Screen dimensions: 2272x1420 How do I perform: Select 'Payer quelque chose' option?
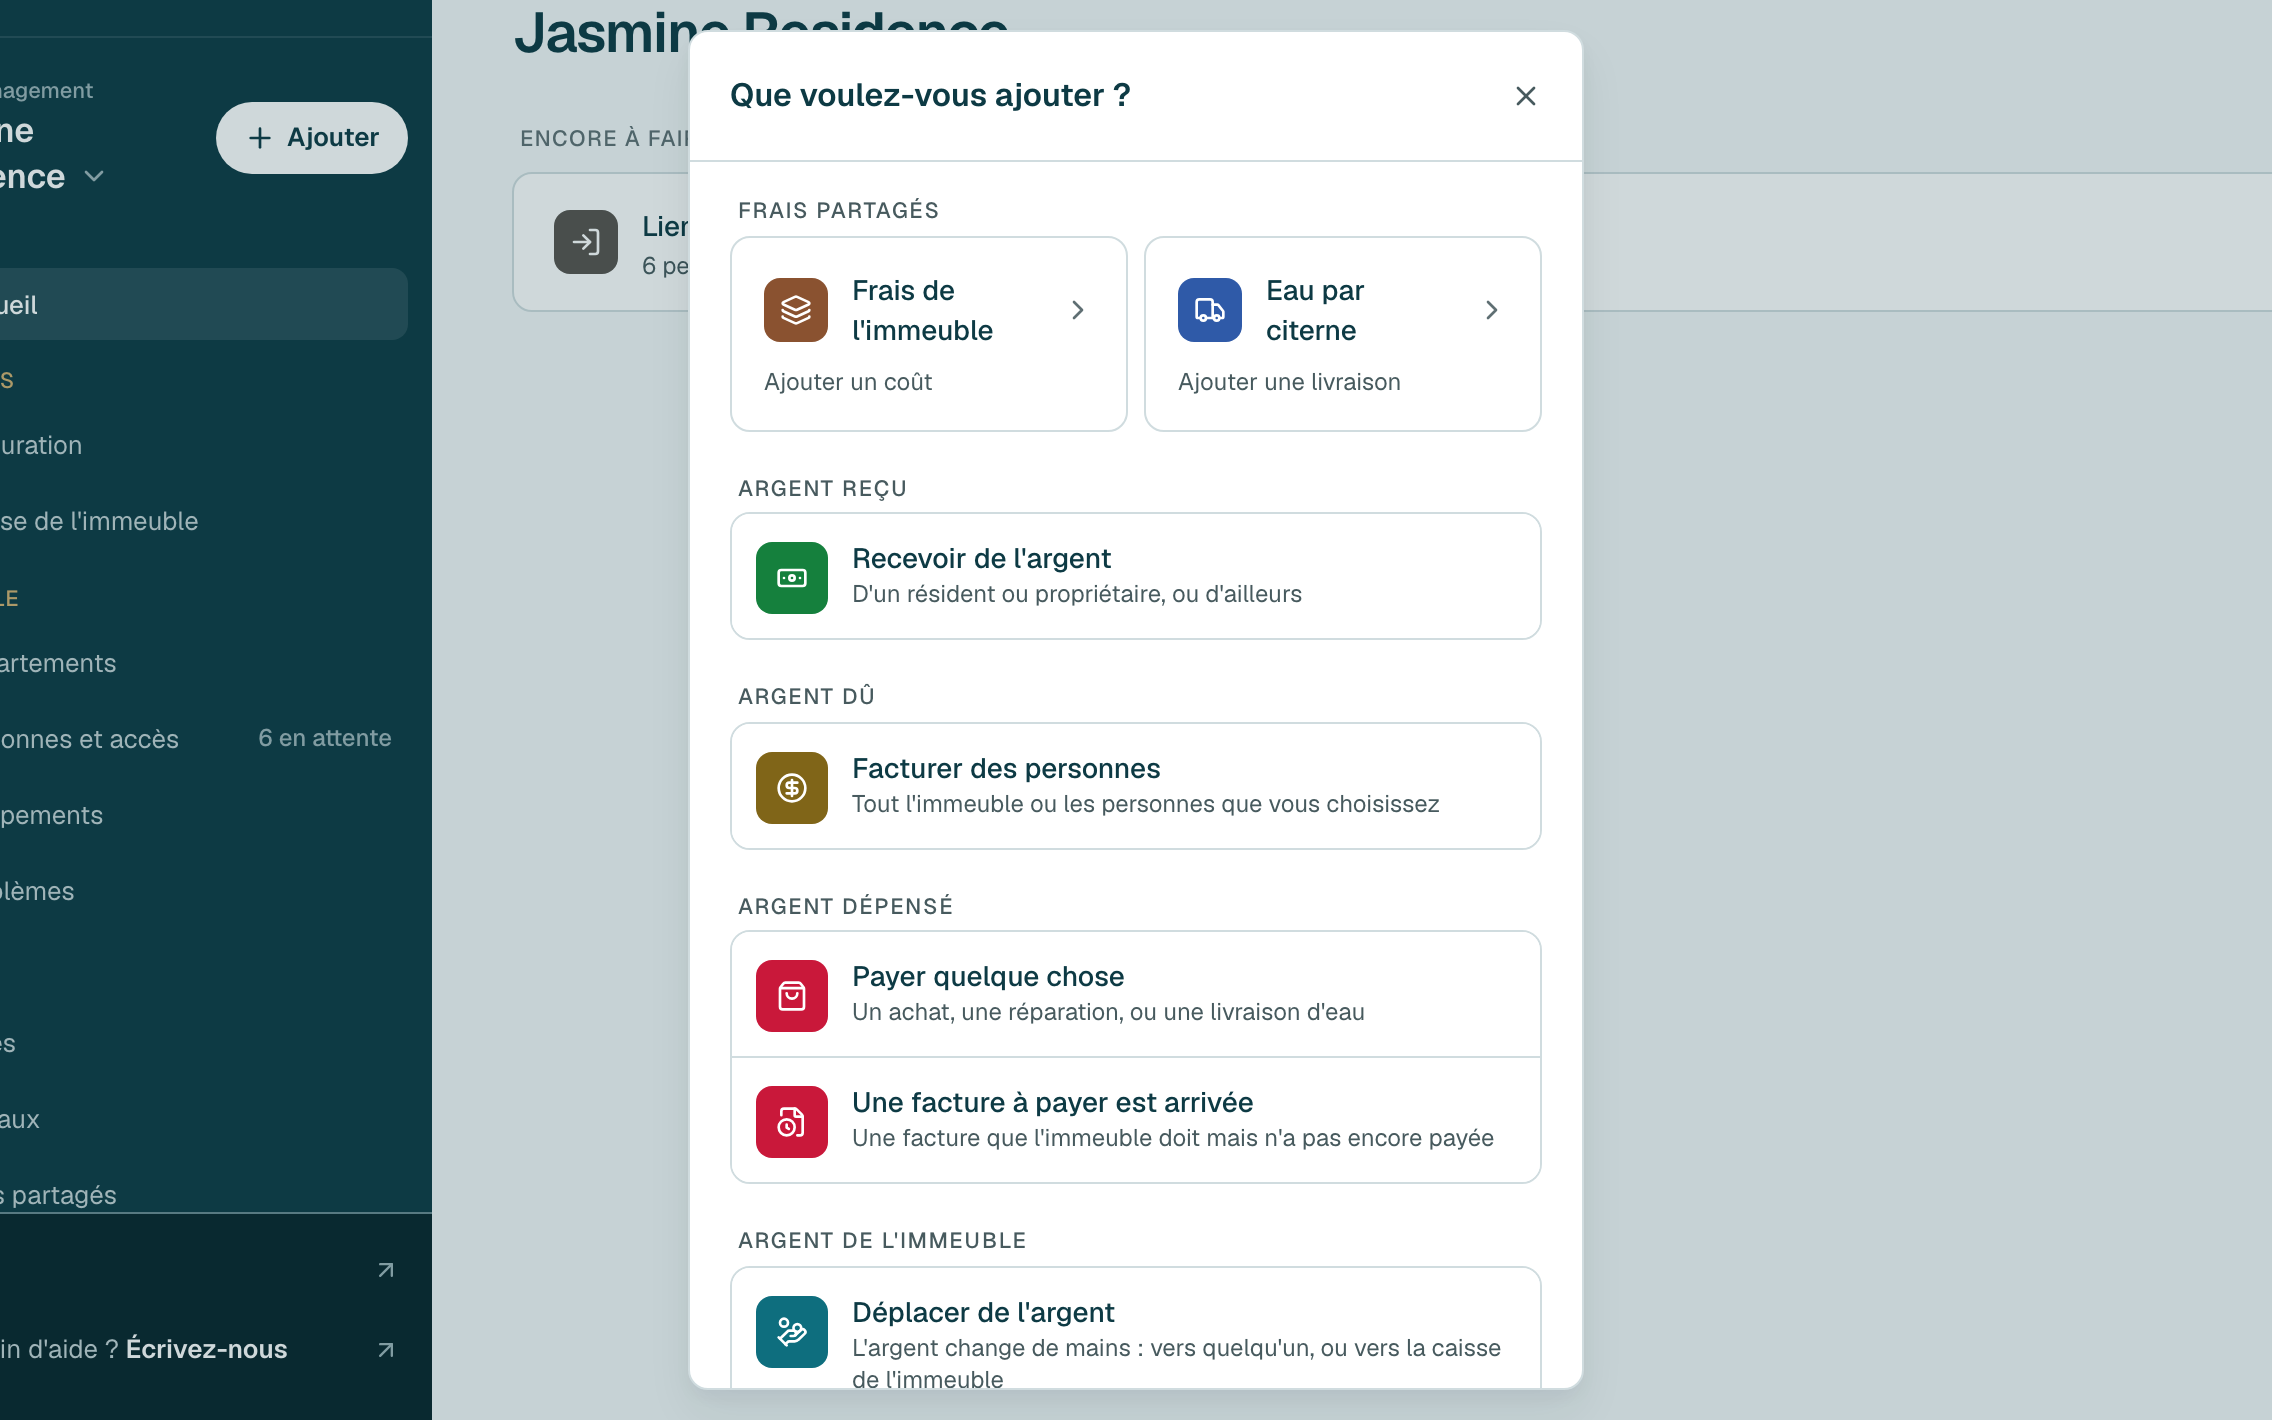[x=1135, y=994]
